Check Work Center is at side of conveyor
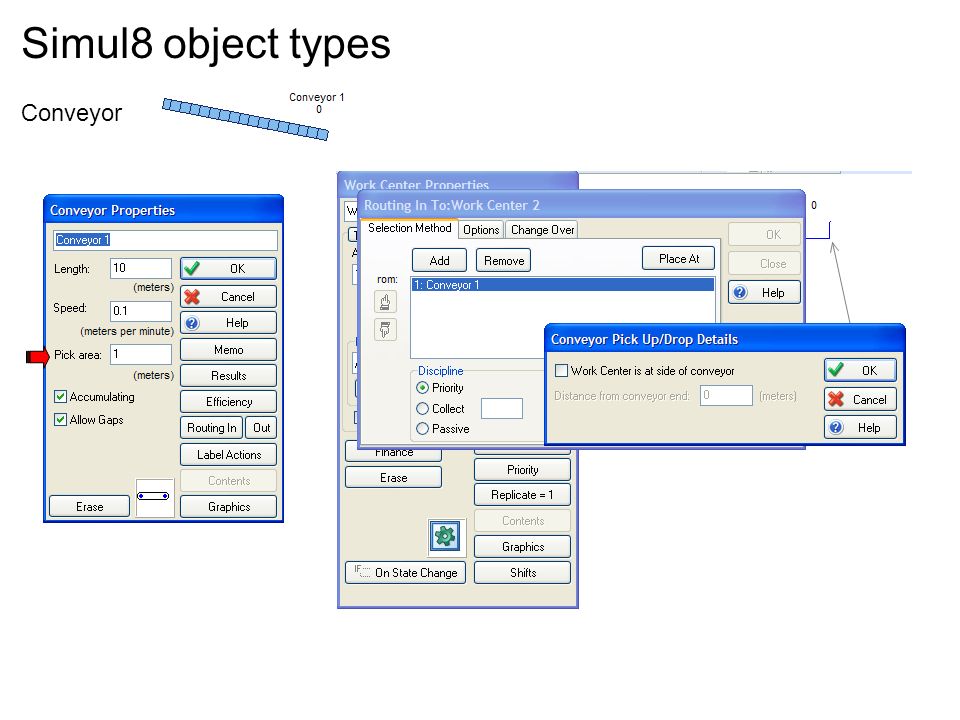 (x=561, y=370)
